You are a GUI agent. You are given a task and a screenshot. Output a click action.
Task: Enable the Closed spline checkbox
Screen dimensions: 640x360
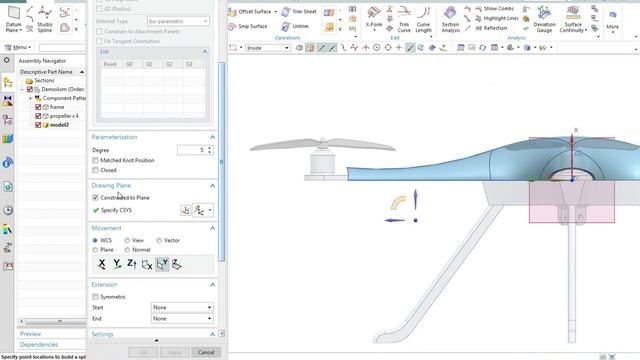click(95, 170)
